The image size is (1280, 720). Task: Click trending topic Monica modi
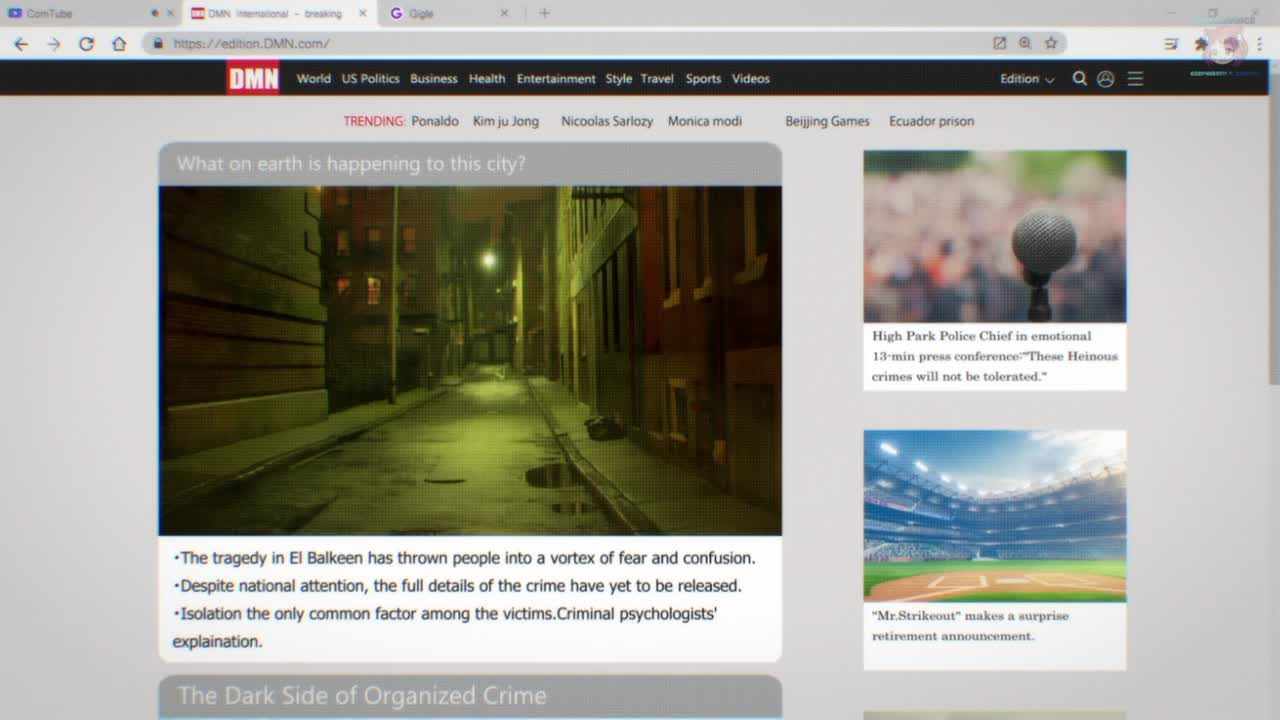(705, 121)
